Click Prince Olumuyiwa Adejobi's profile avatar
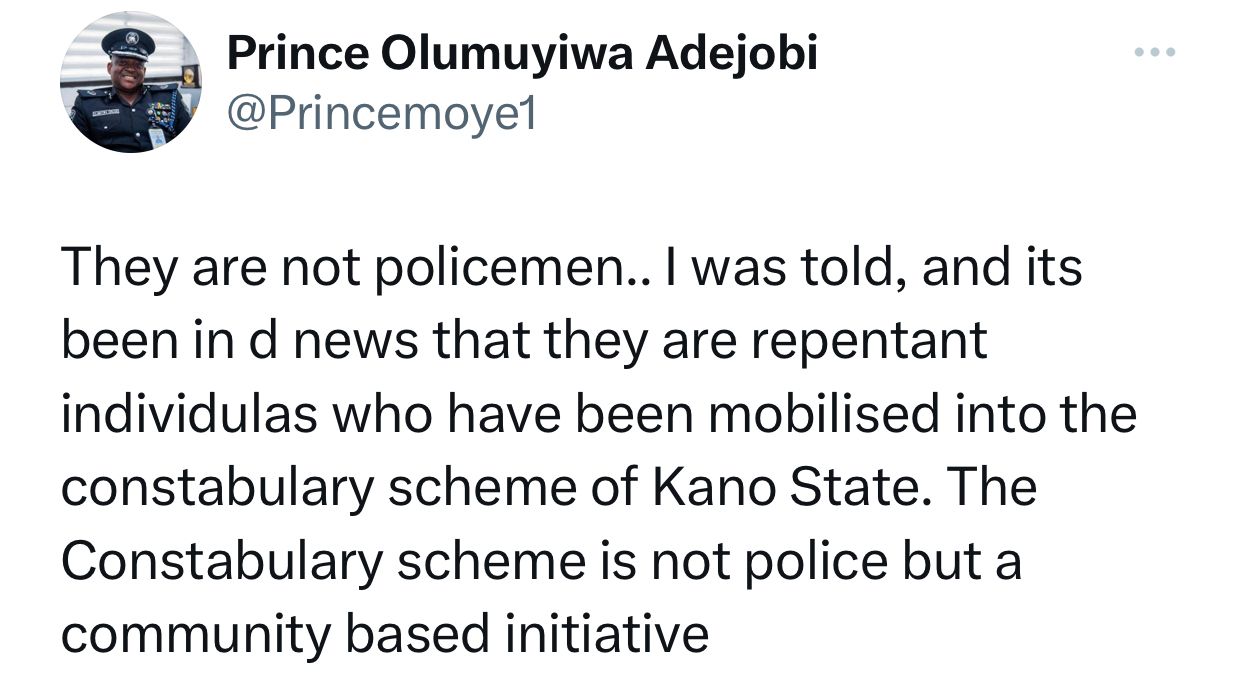1242x684 pixels. pos(129,83)
